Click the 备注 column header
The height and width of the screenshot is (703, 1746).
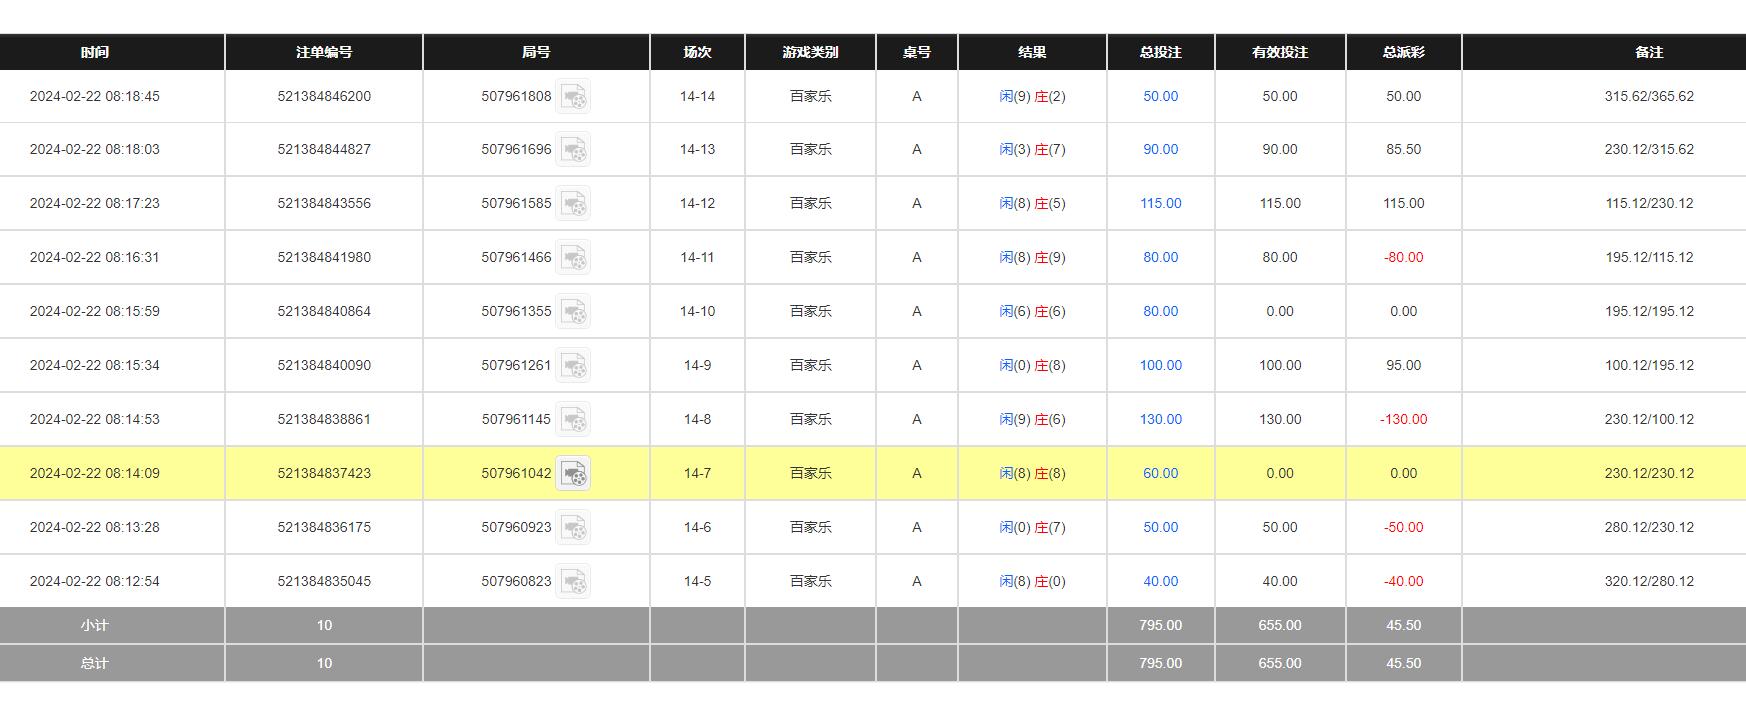[x=1649, y=52]
